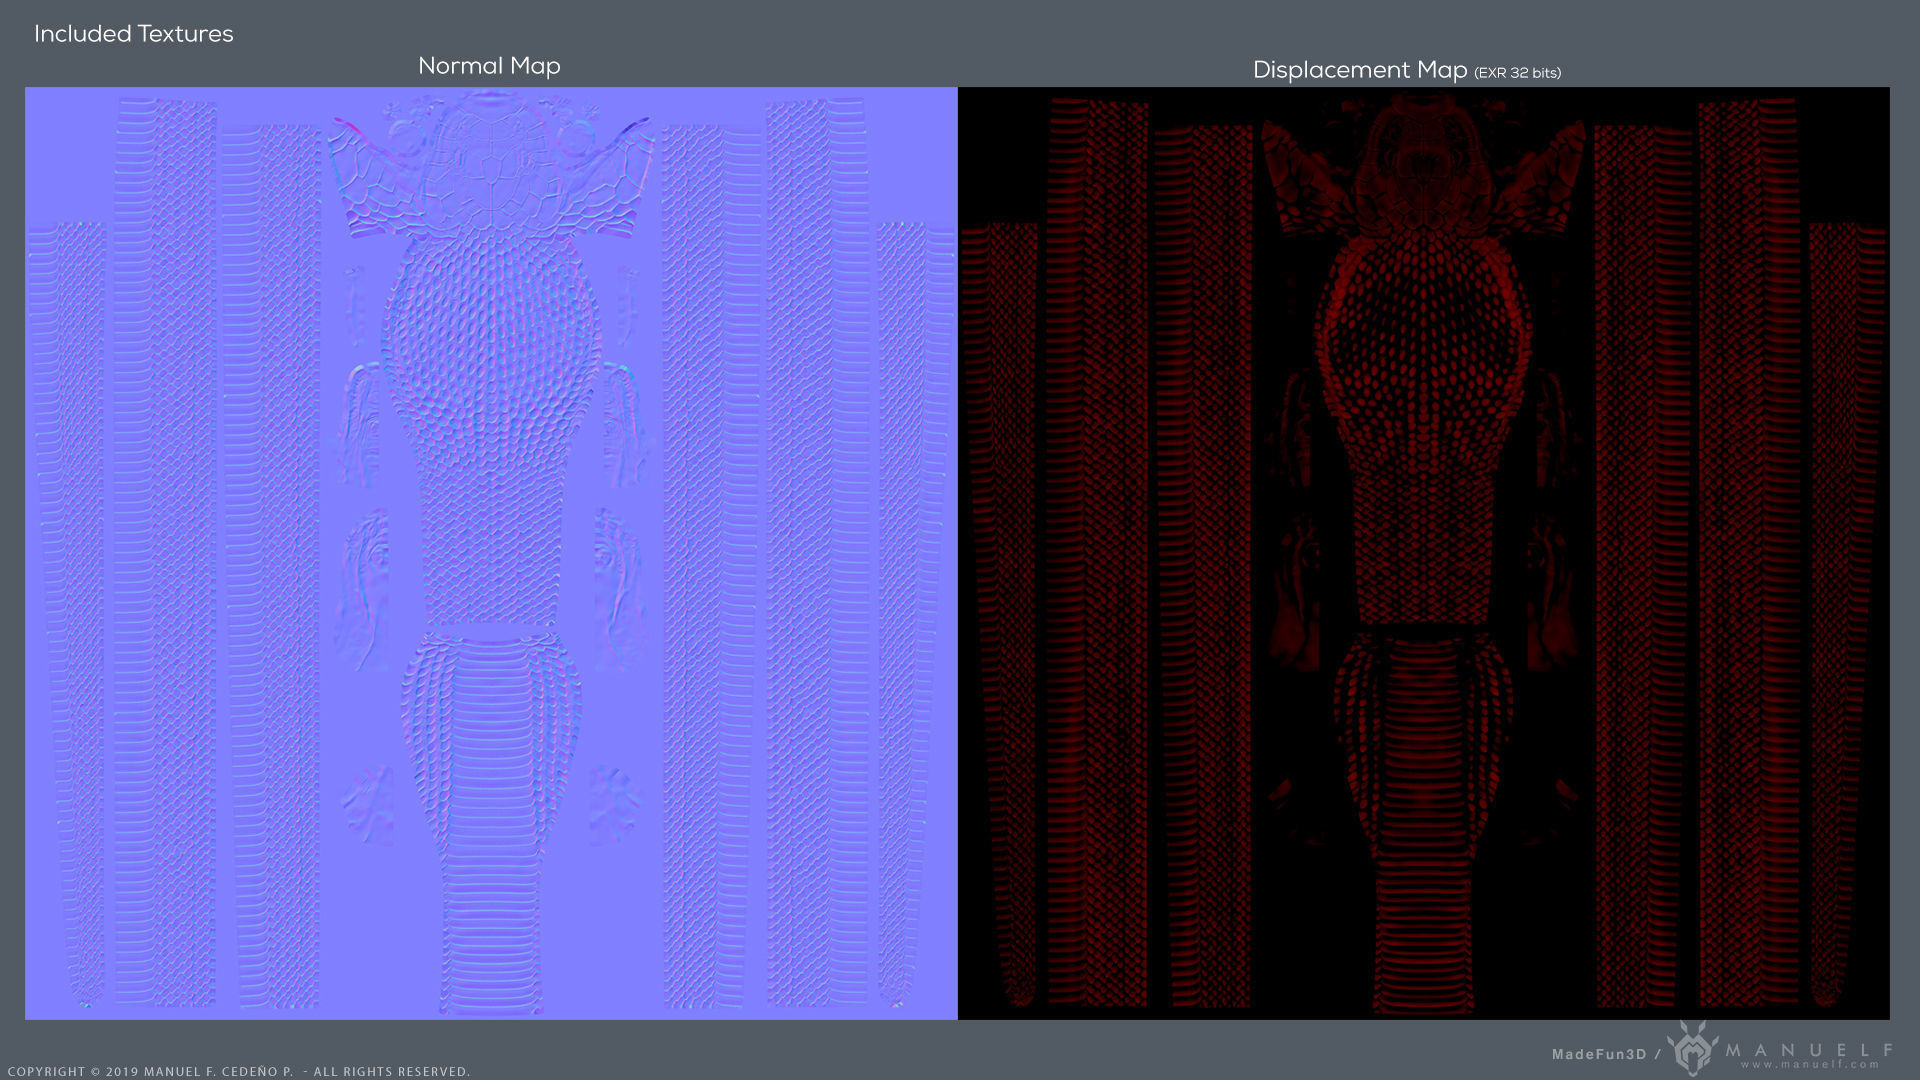Click right neck strip beside hood in normal map

(627, 305)
